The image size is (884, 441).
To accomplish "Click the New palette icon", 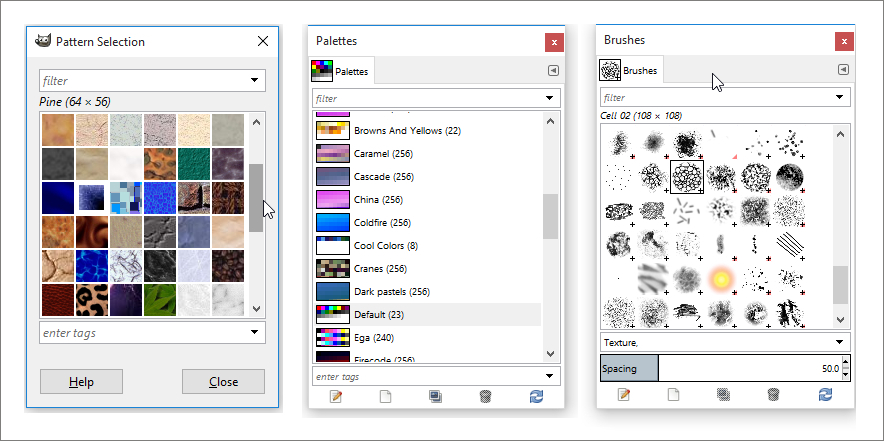I will pos(384,396).
